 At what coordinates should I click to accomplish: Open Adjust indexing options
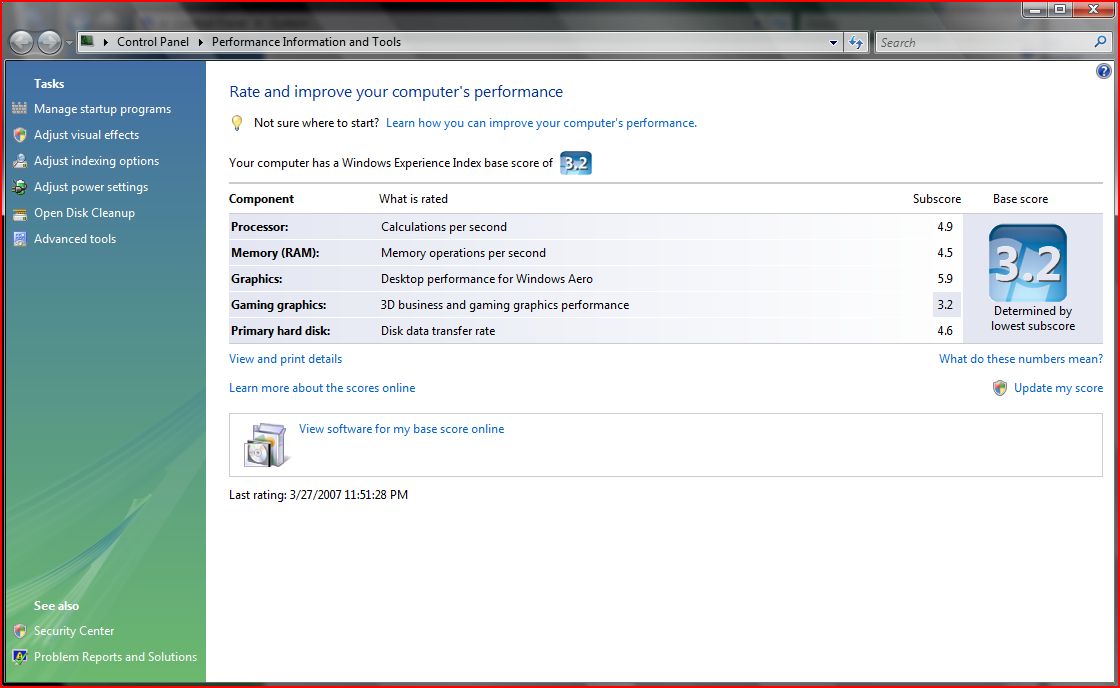point(96,161)
